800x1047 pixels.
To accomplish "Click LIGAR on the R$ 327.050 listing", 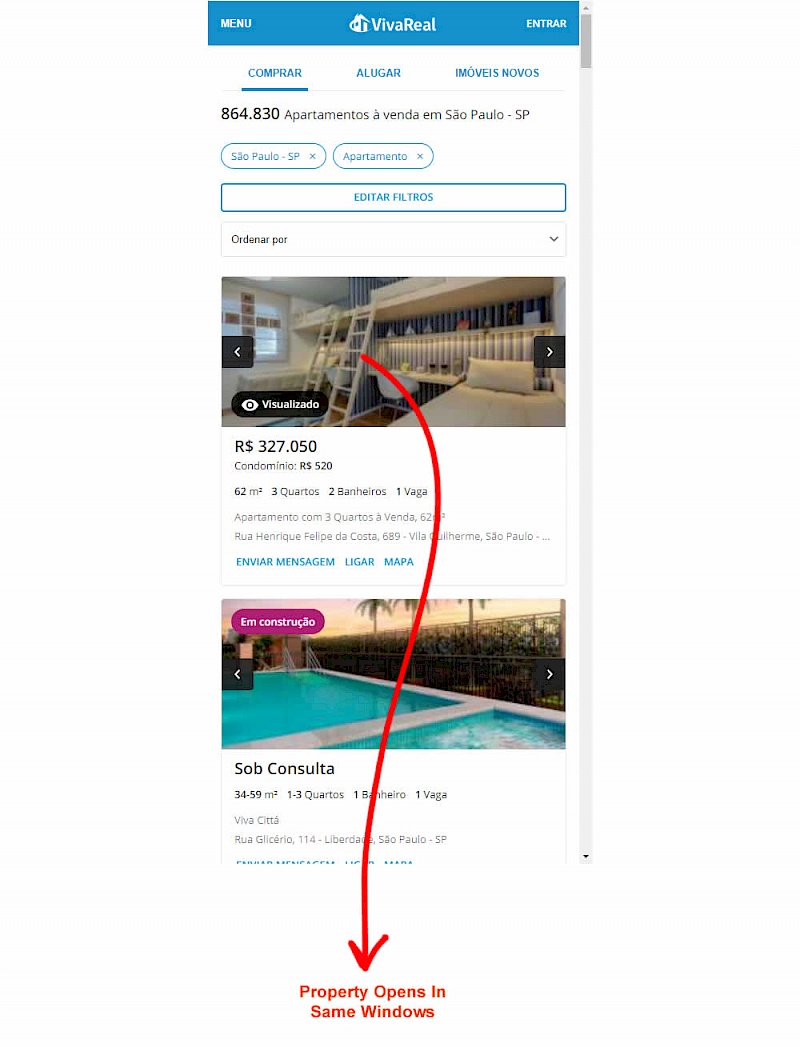I will pos(359,562).
